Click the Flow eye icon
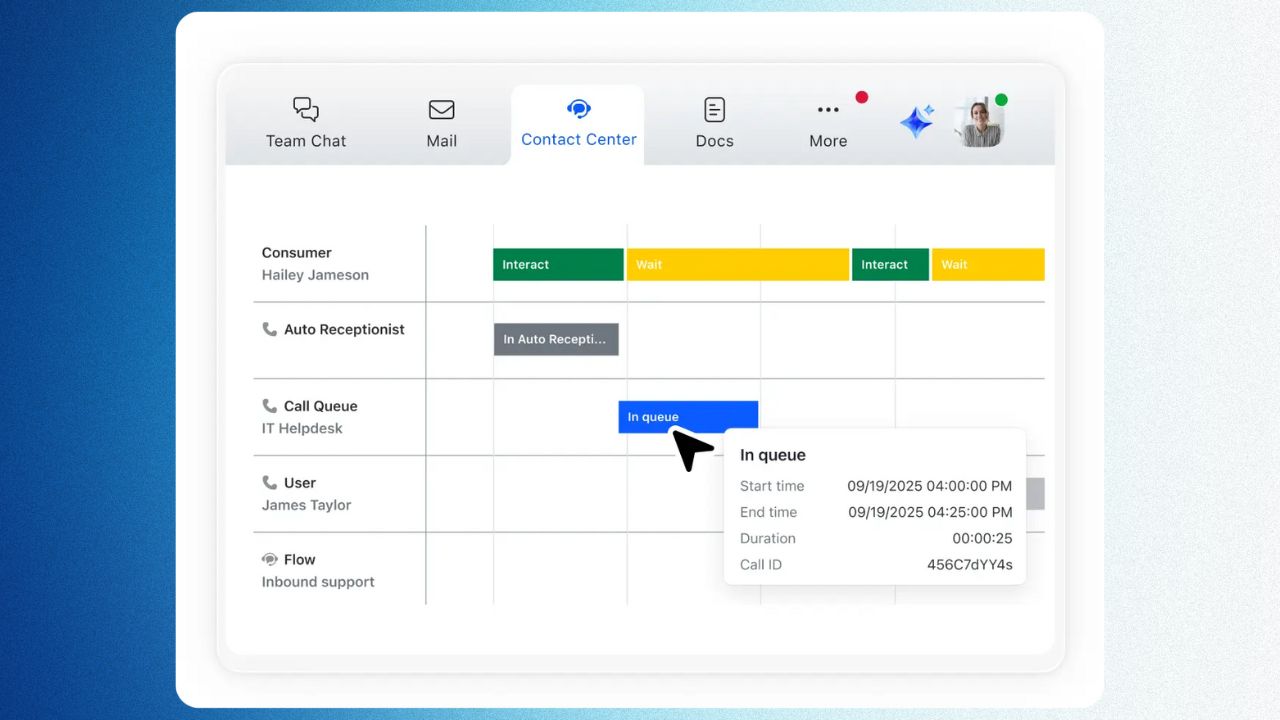Image resolution: width=1280 pixels, height=720 pixels. (269, 560)
